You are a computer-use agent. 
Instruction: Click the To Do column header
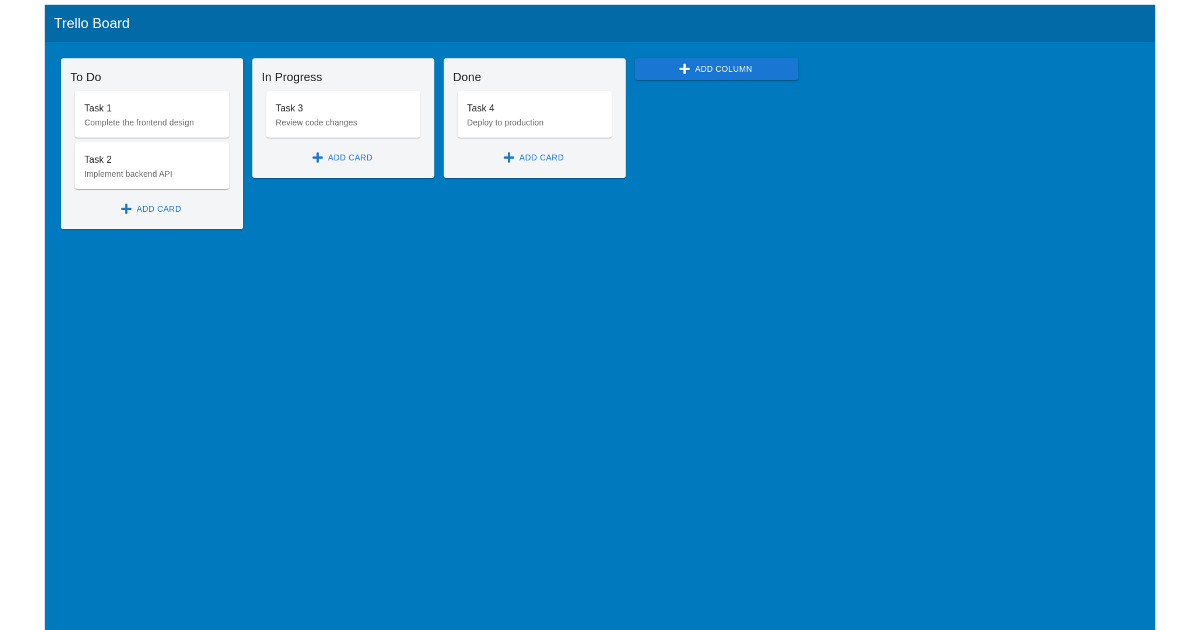tap(84, 76)
